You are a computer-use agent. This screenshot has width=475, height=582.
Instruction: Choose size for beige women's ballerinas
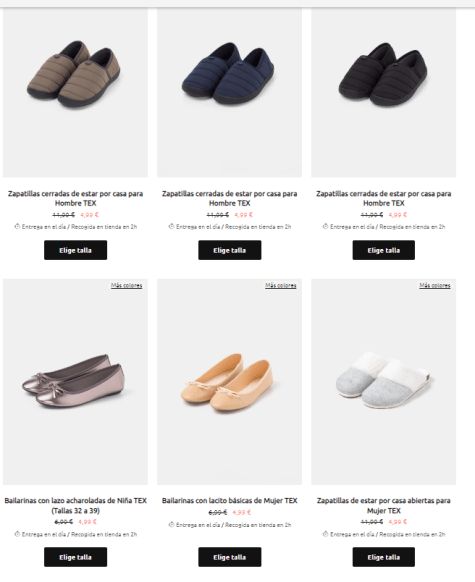point(230,557)
